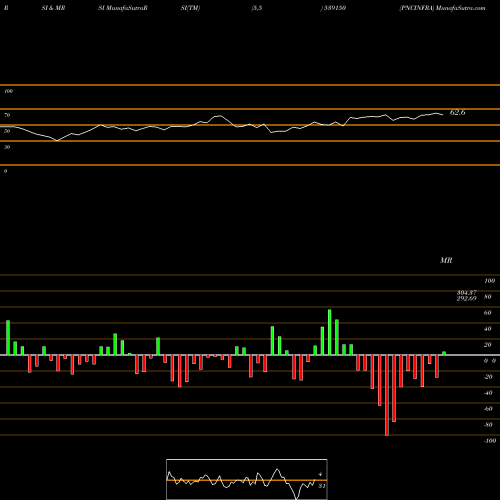Click the MR panel title label

[x=446, y=260]
